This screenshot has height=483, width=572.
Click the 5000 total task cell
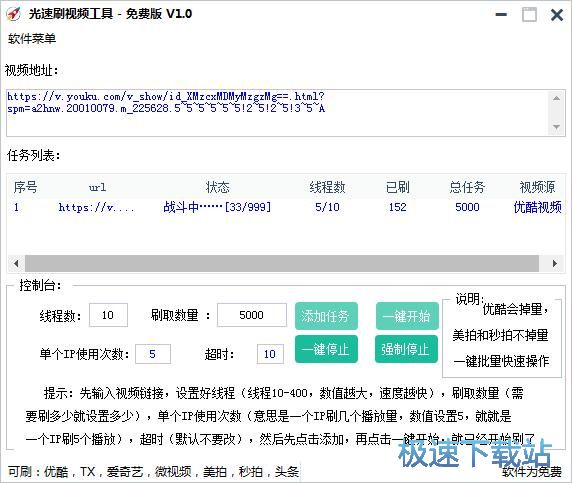pos(467,207)
